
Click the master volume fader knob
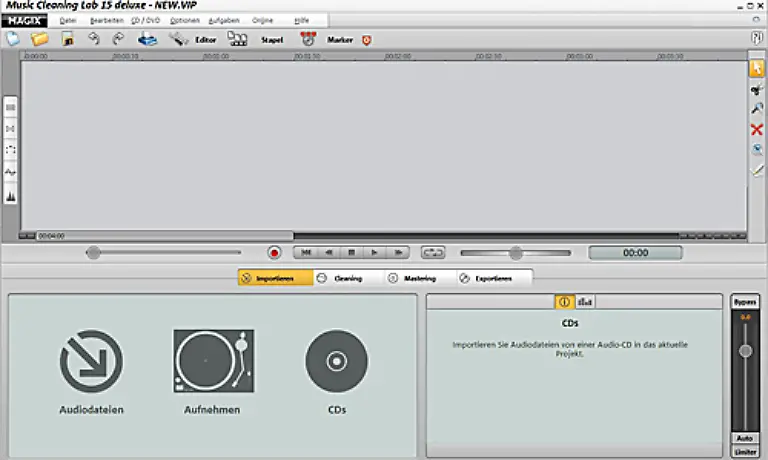tap(745, 351)
